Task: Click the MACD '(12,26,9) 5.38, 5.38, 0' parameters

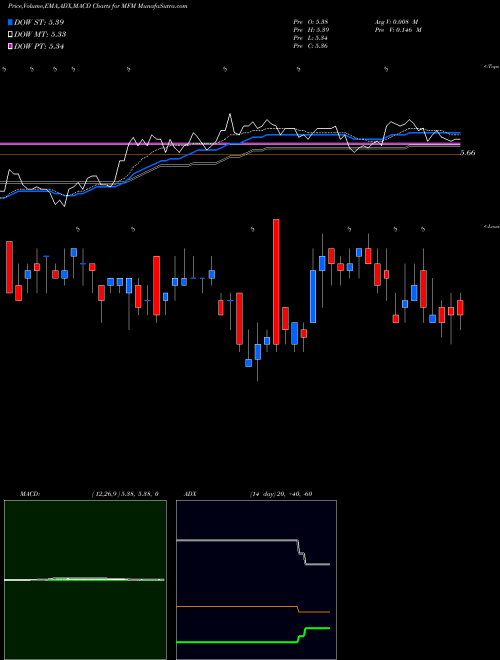Action: click(125, 494)
